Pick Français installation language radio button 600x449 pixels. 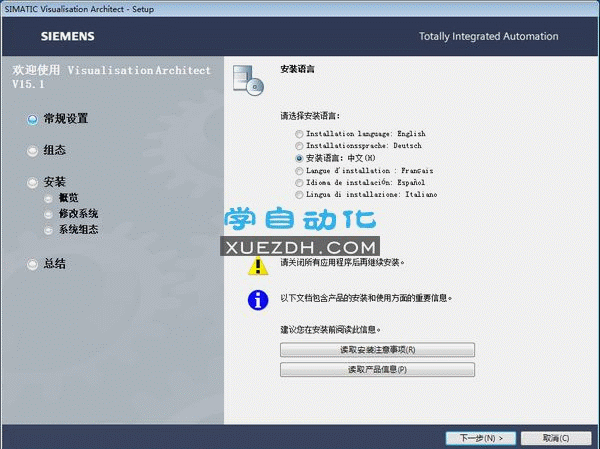click(299, 171)
